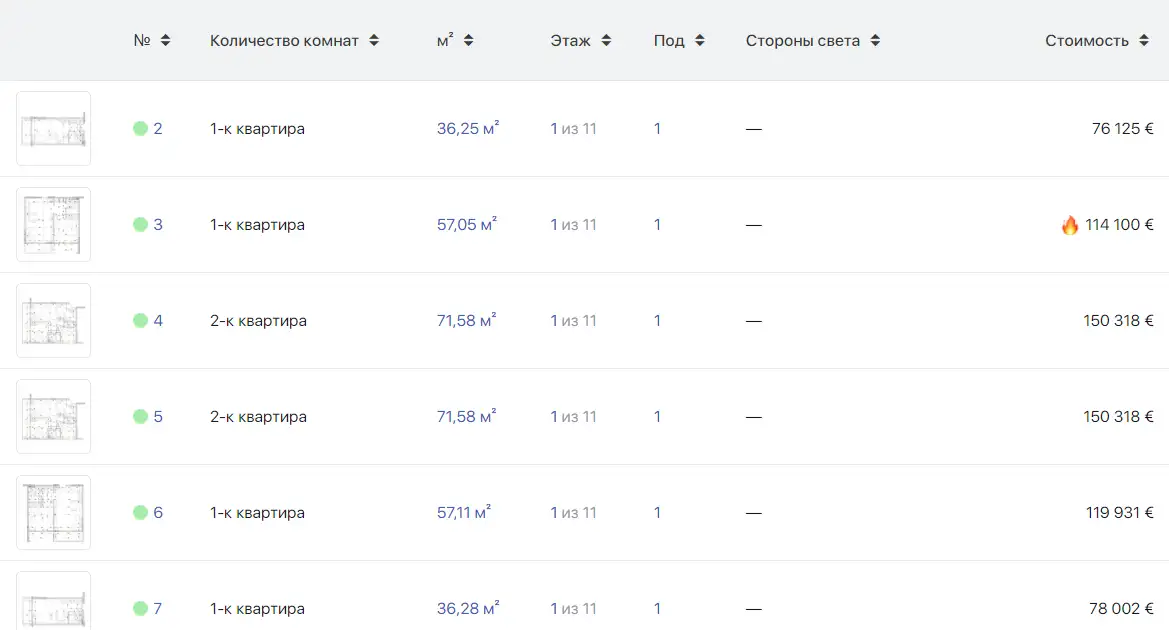Screen dimensions: 1169x630
Task: Click apartment number 7 link
Action: pos(158,609)
